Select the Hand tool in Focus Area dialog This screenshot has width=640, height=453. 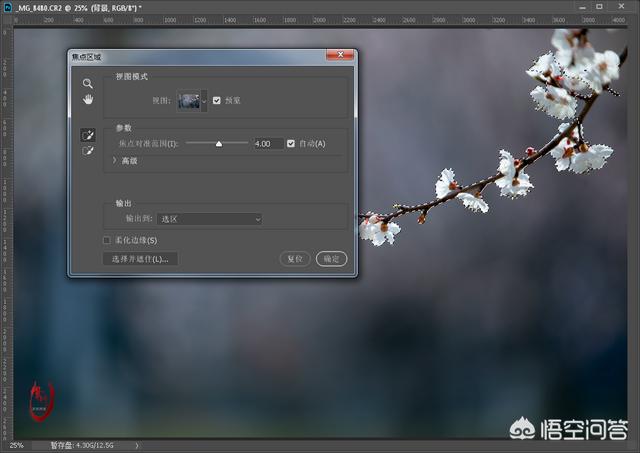coord(88,100)
